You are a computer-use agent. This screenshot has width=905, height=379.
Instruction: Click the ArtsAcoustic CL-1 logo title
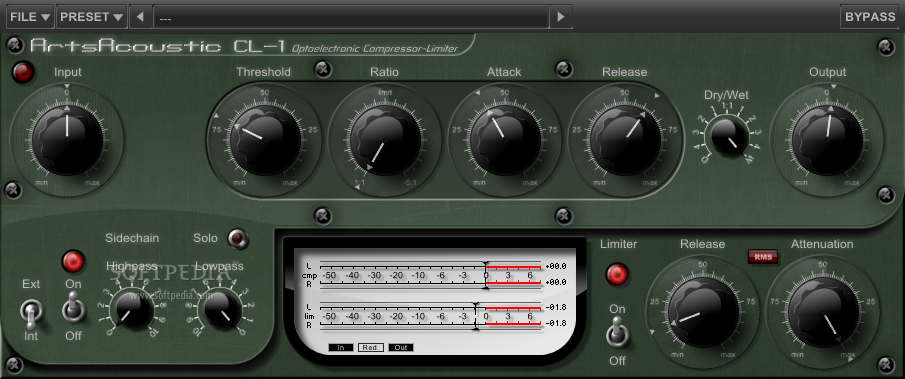tap(158, 46)
